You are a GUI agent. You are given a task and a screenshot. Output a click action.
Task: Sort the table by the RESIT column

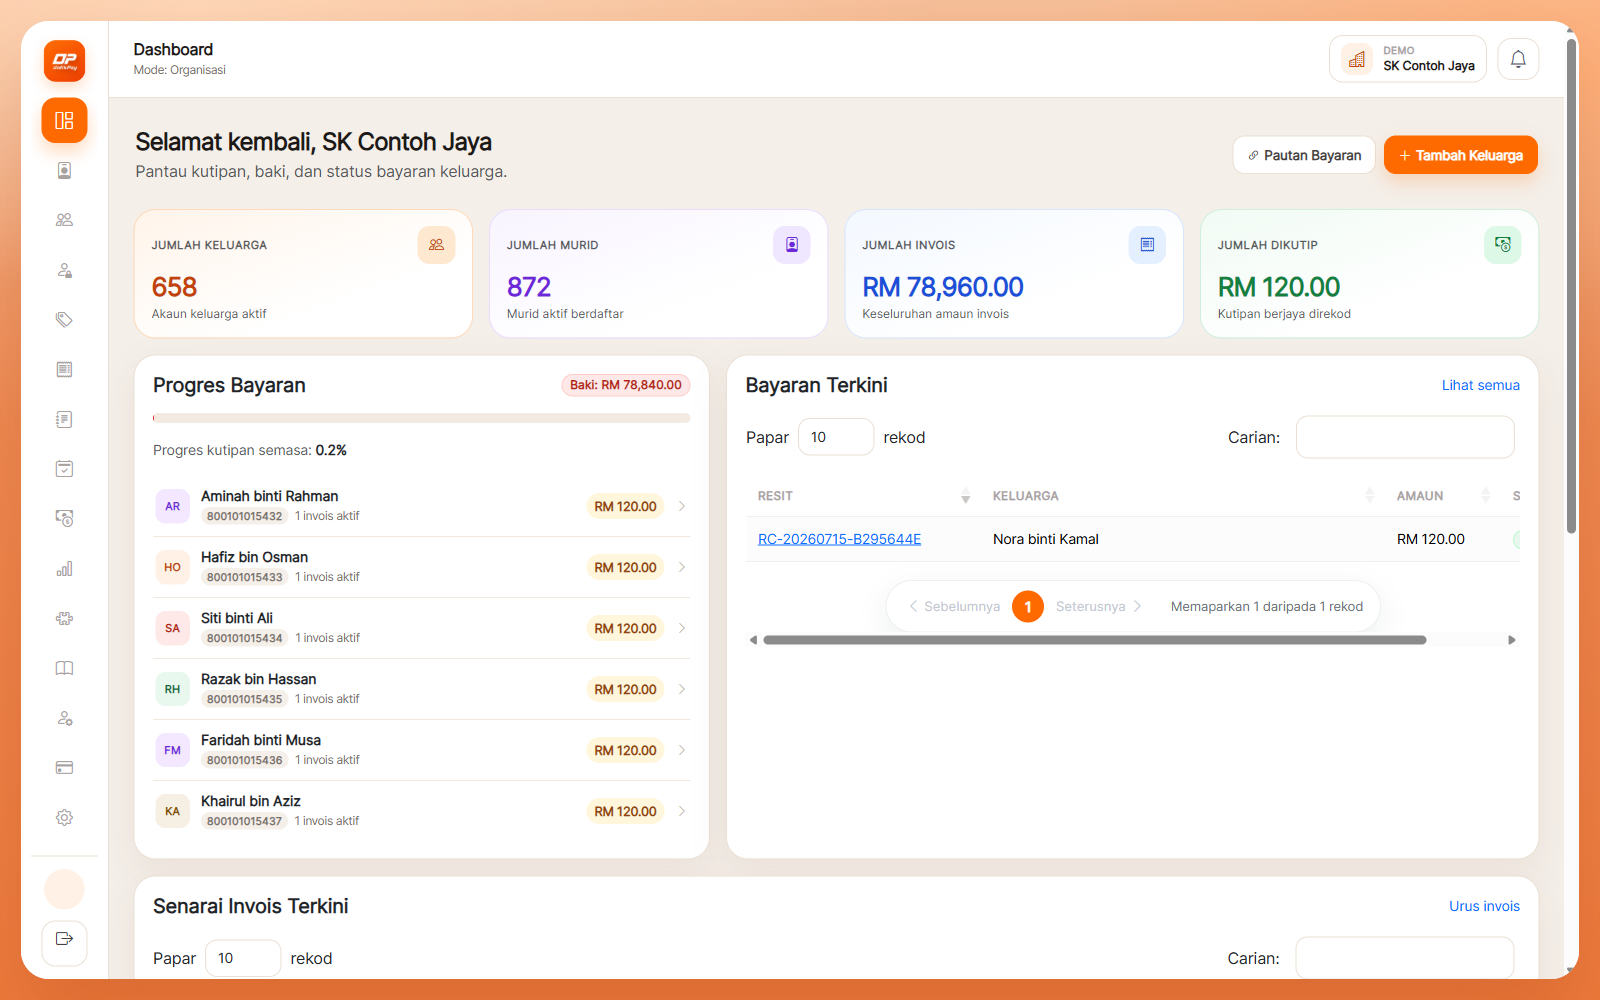(x=863, y=496)
